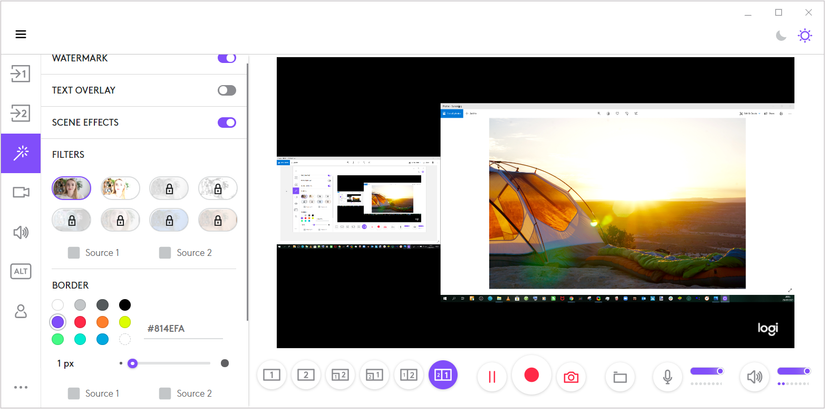Switch to light mode sun icon

click(804, 36)
